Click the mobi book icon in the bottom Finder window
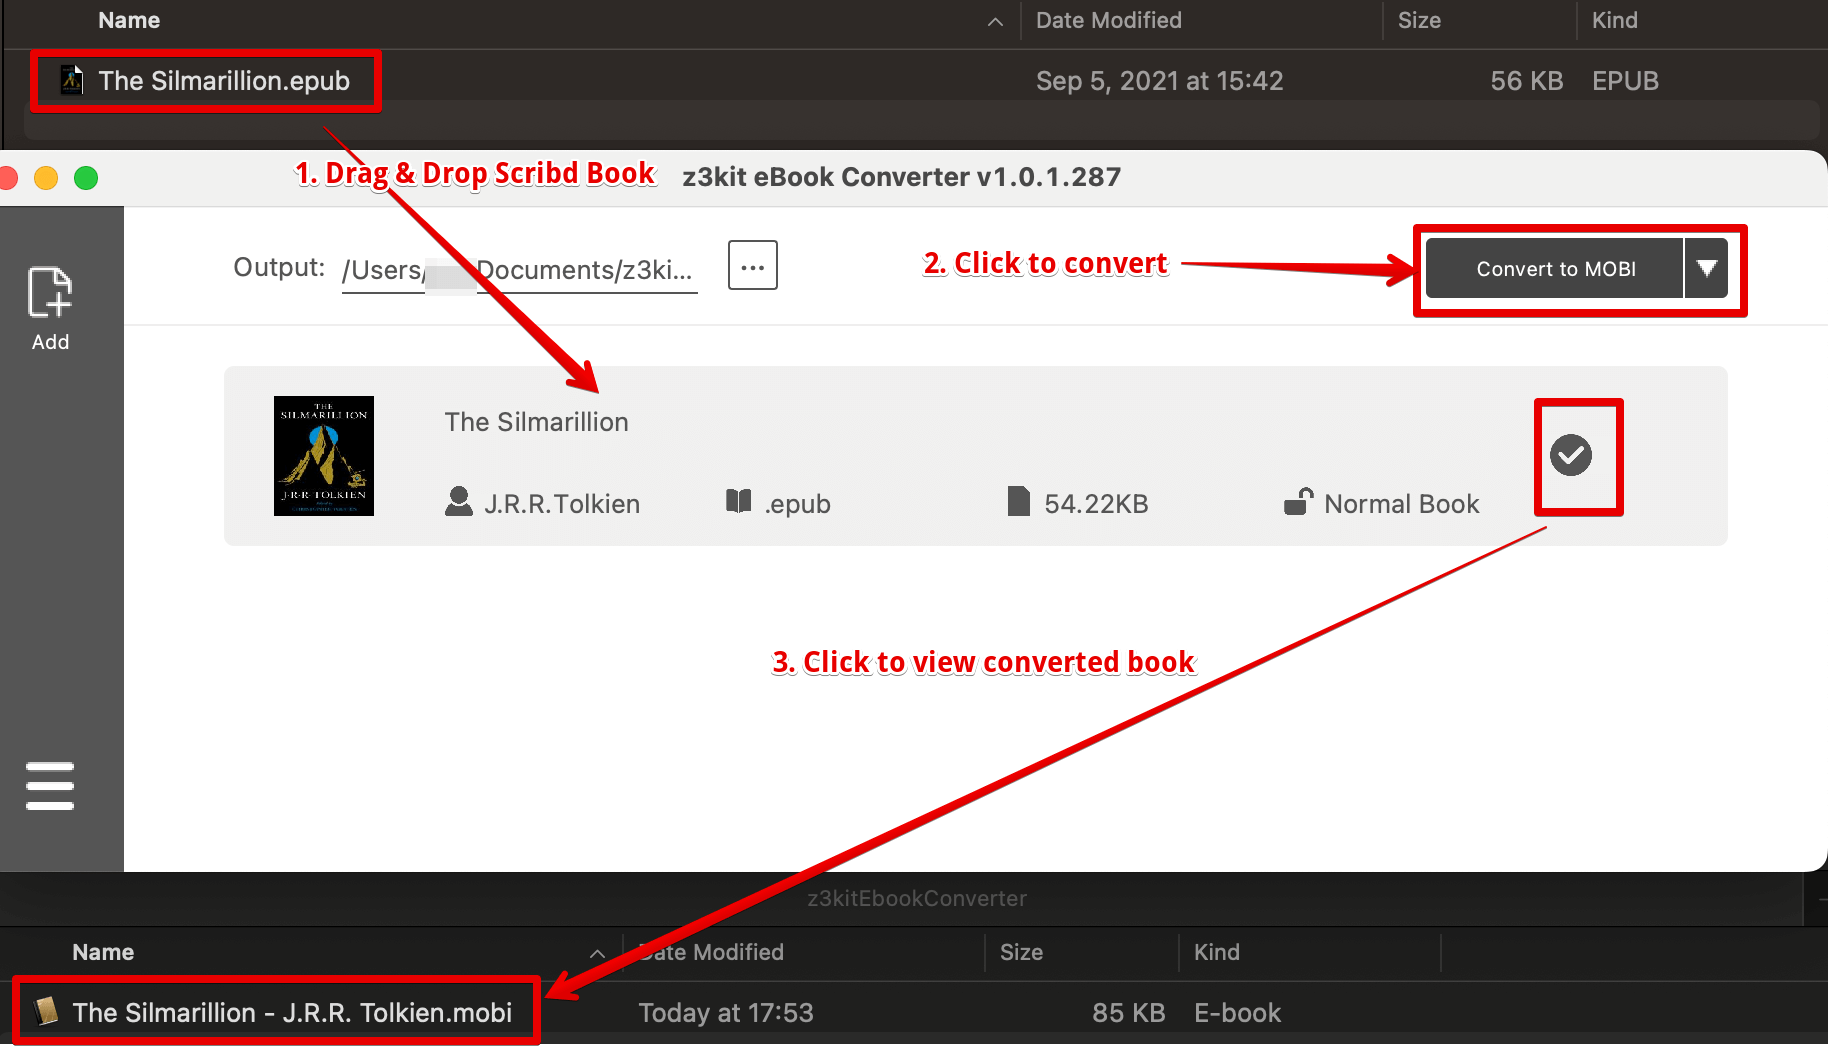Screen dimensions: 1828x1049 (x=44, y=1012)
